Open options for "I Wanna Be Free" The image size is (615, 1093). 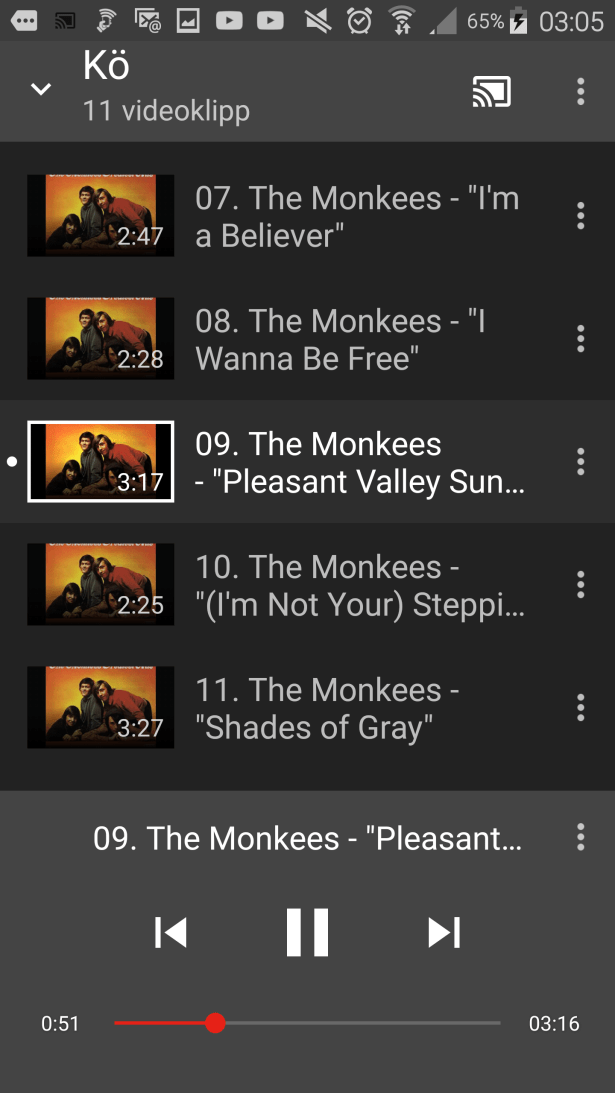[x=580, y=339]
